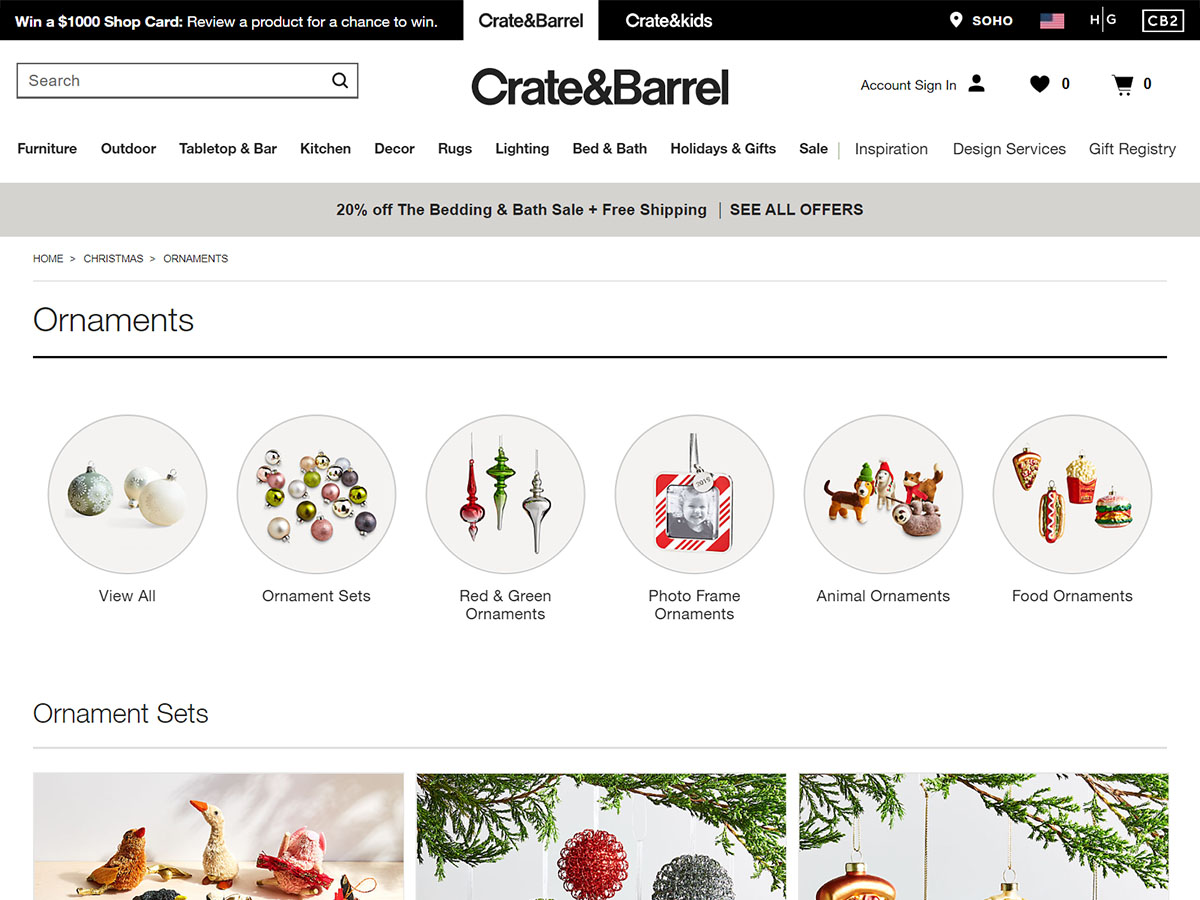The height and width of the screenshot is (900, 1200).
Task: Go to CHRISTMAS in the breadcrumb
Action: pos(113,258)
